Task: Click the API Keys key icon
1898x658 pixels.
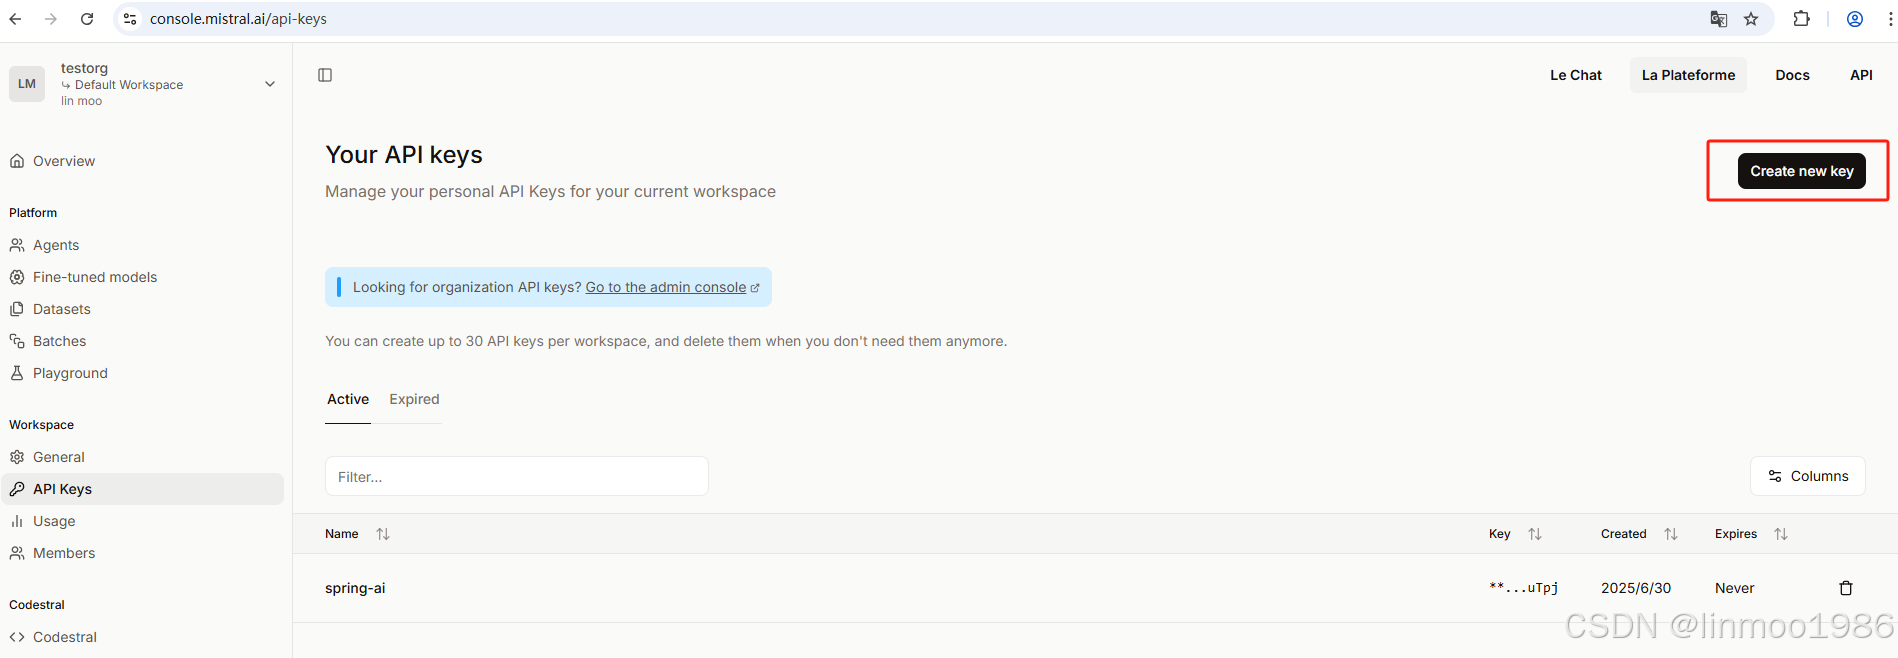Action: point(17,489)
